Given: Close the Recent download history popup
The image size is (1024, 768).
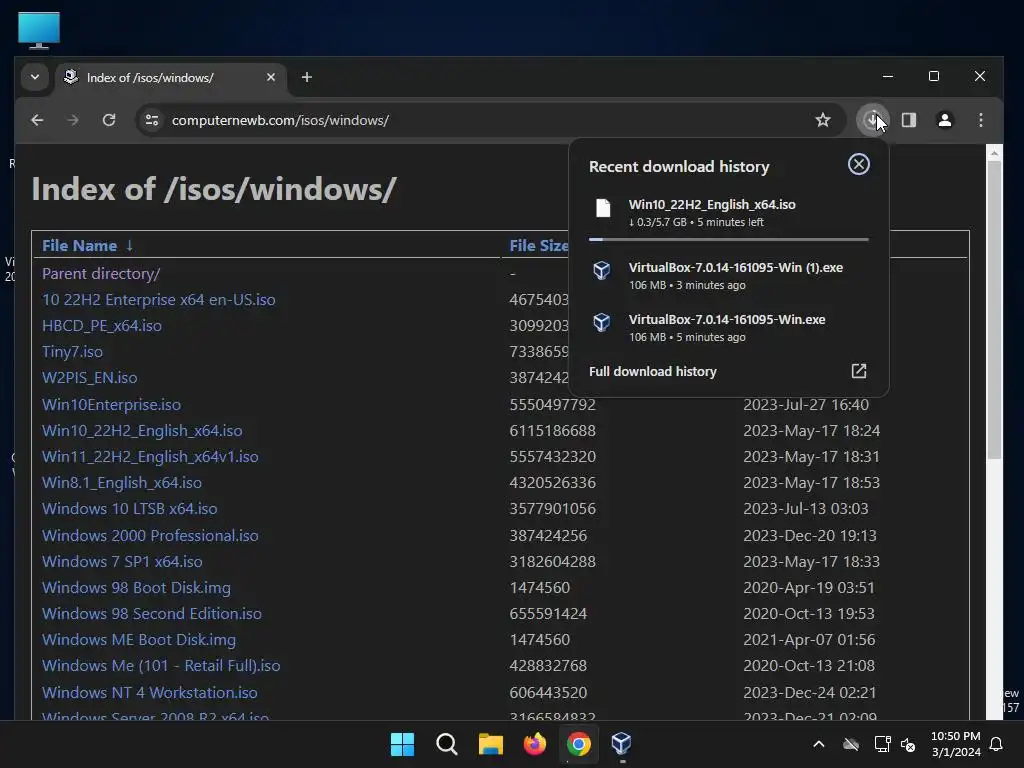Looking at the screenshot, I should coord(859,164).
